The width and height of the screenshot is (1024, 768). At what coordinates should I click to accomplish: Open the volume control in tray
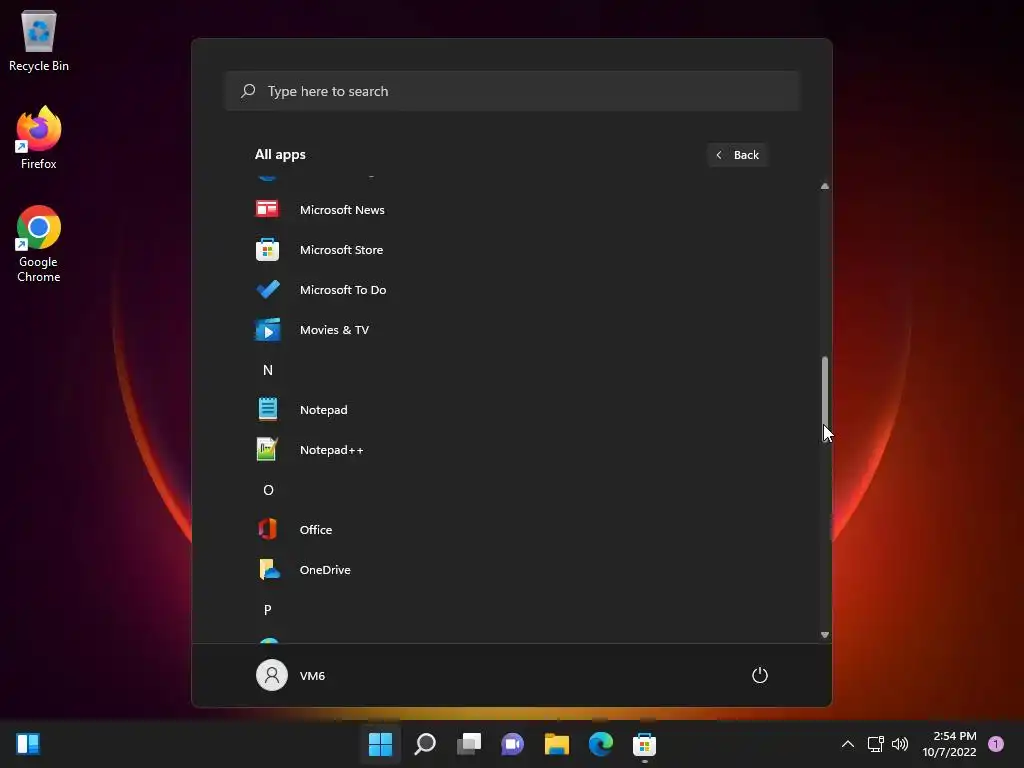point(900,744)
